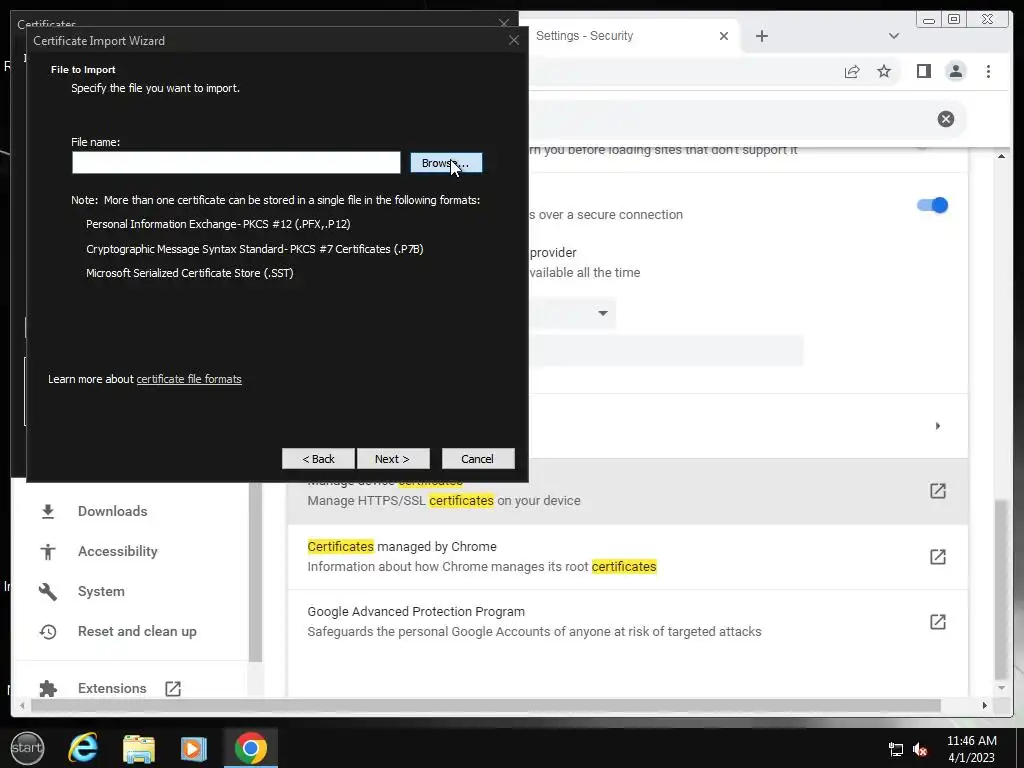Open Extensions from the sidebar

[x=112, y=688]
